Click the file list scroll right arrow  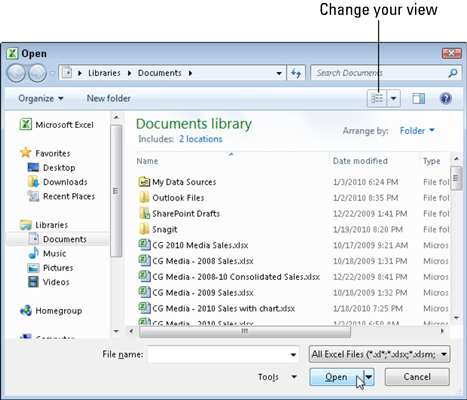pos(442,331)
